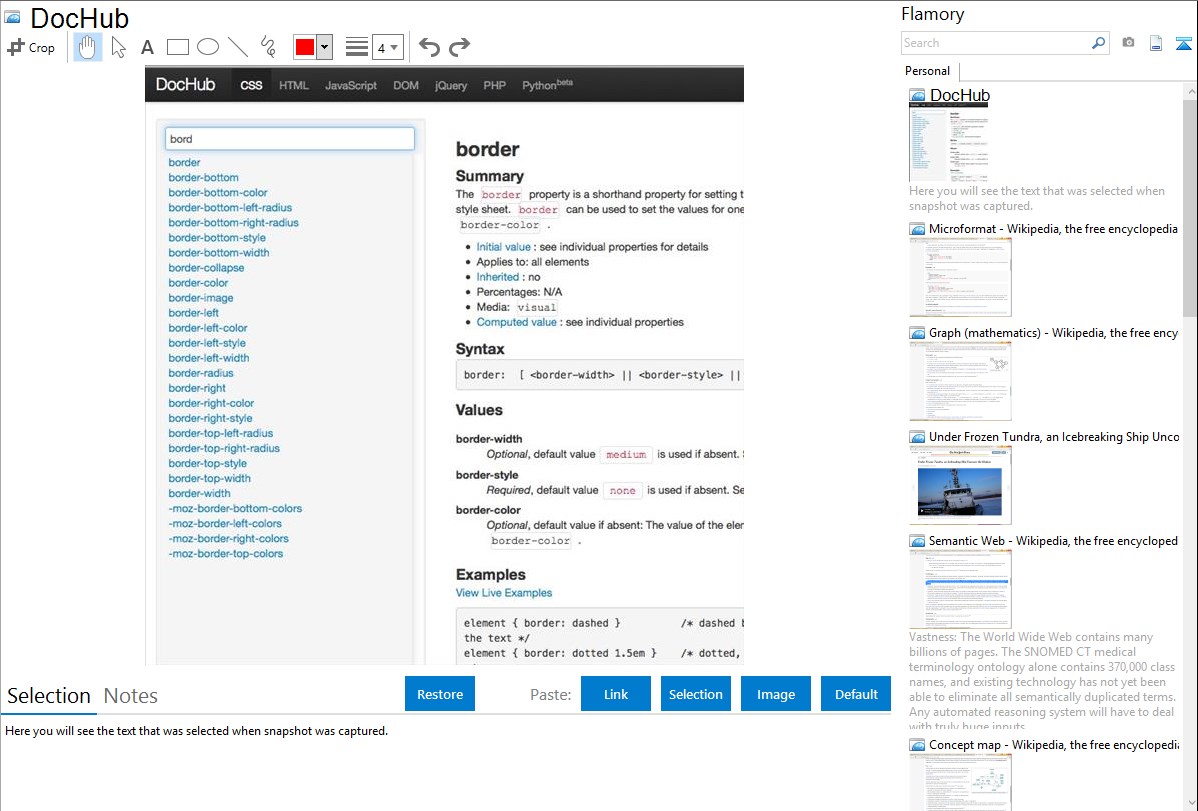The image size is (1198, 811).
Task: Choose the arrow pointer selection tool
Action: click(118, 47)
